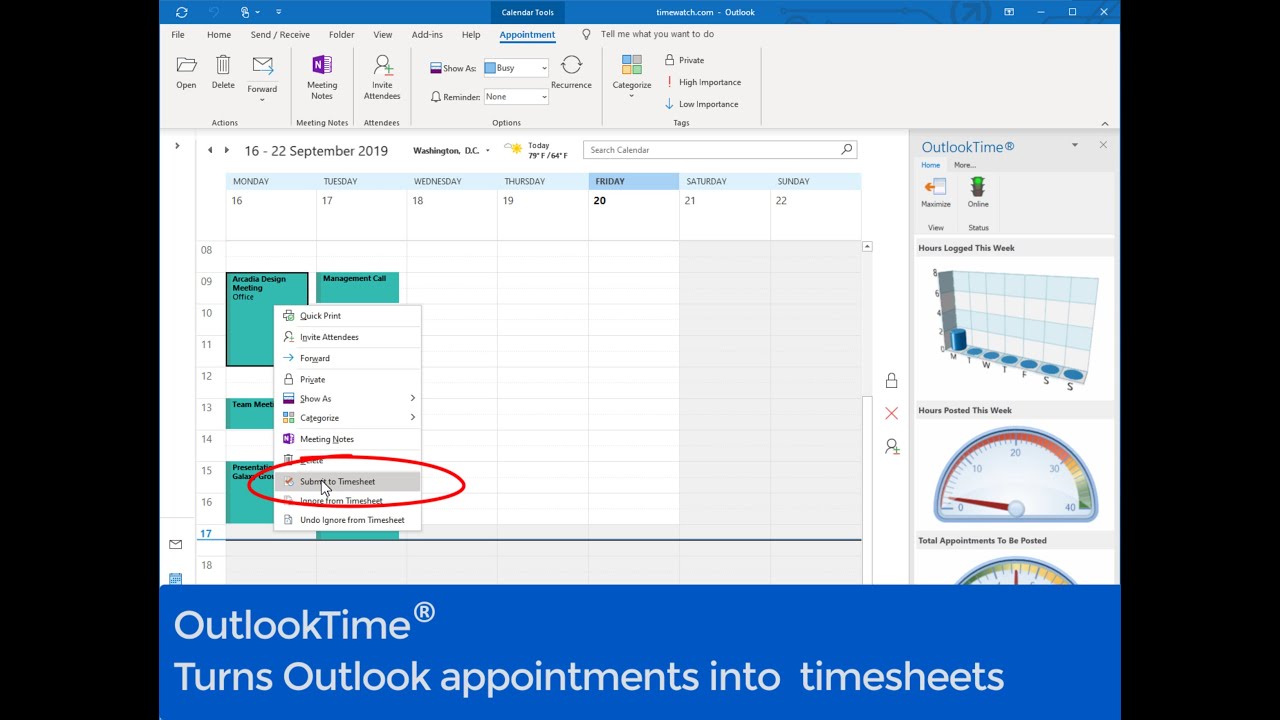Open the Ribbon Display Options icon
The image size is (1280, 720).
coord(1009,12)
